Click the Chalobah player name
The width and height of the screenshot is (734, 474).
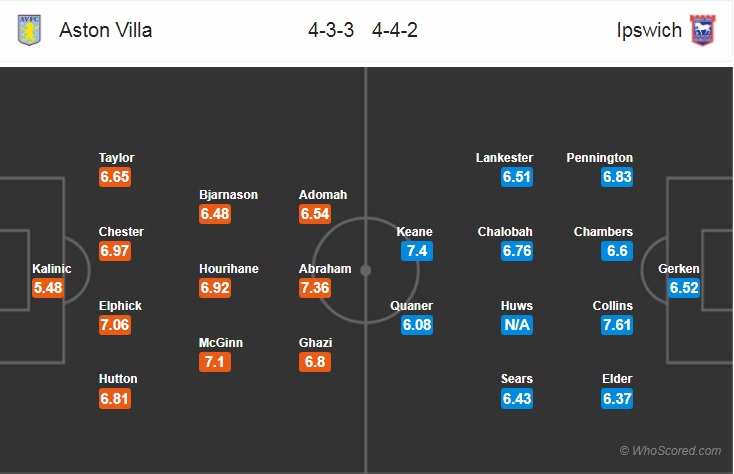(x=505, y=232)
